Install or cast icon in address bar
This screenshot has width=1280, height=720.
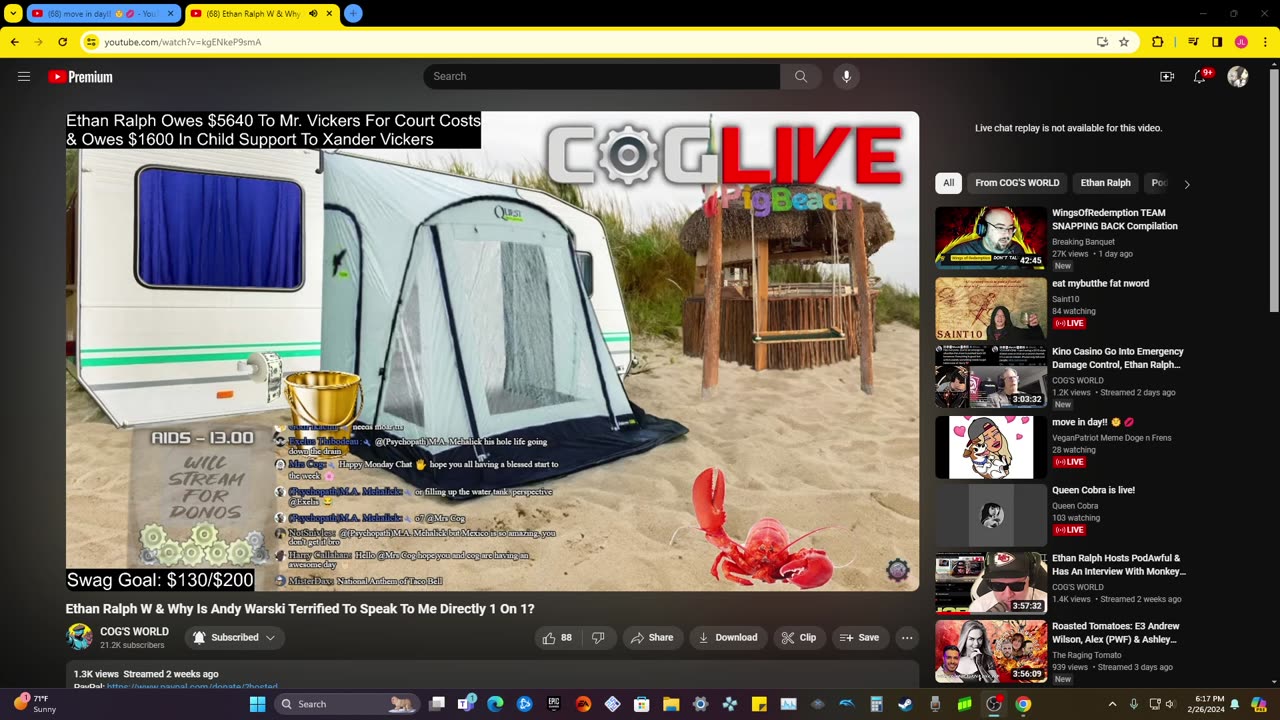click(1102, 42)
